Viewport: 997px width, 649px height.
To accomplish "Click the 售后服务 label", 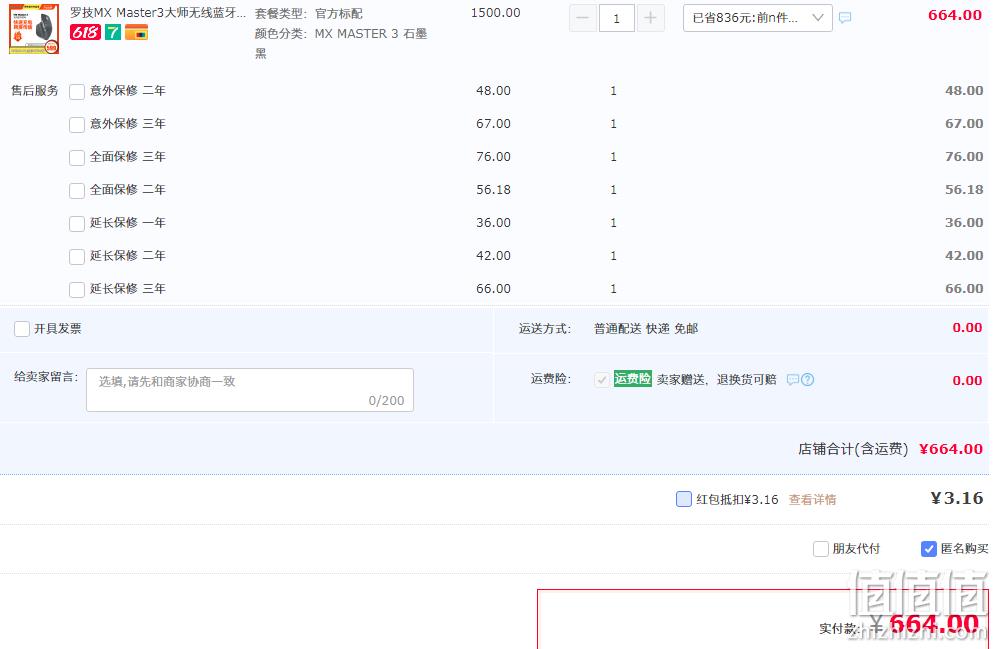I will pos(34,91).
